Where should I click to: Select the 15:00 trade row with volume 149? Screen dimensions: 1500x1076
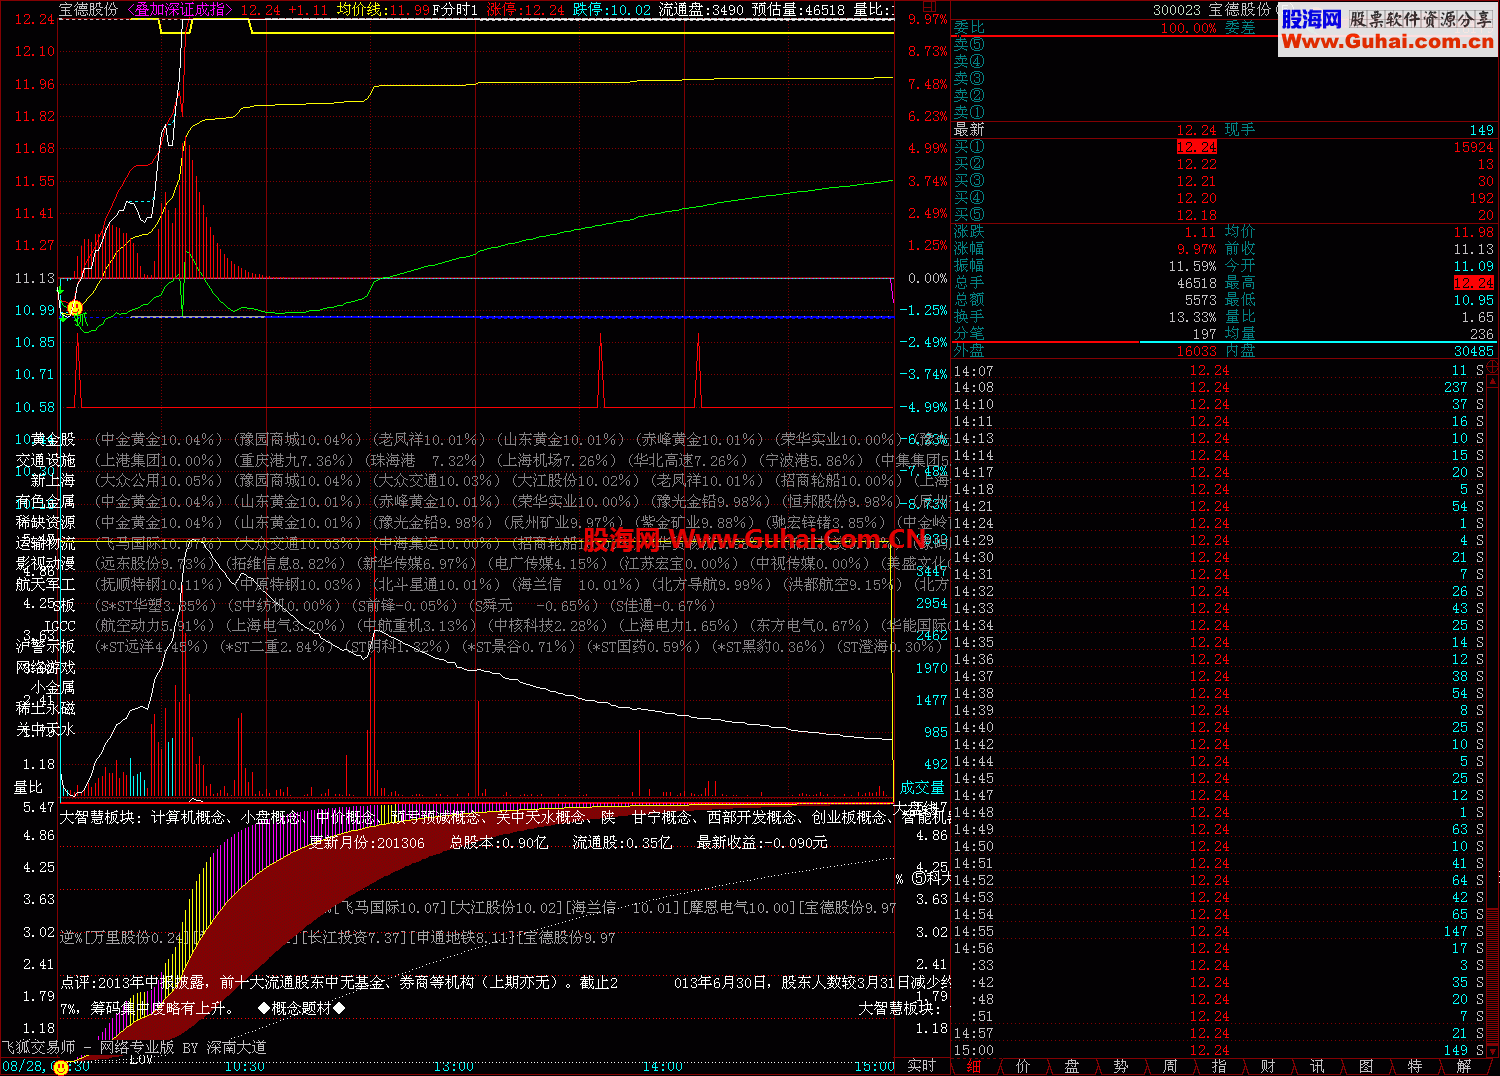[x=1219, y=1050]
